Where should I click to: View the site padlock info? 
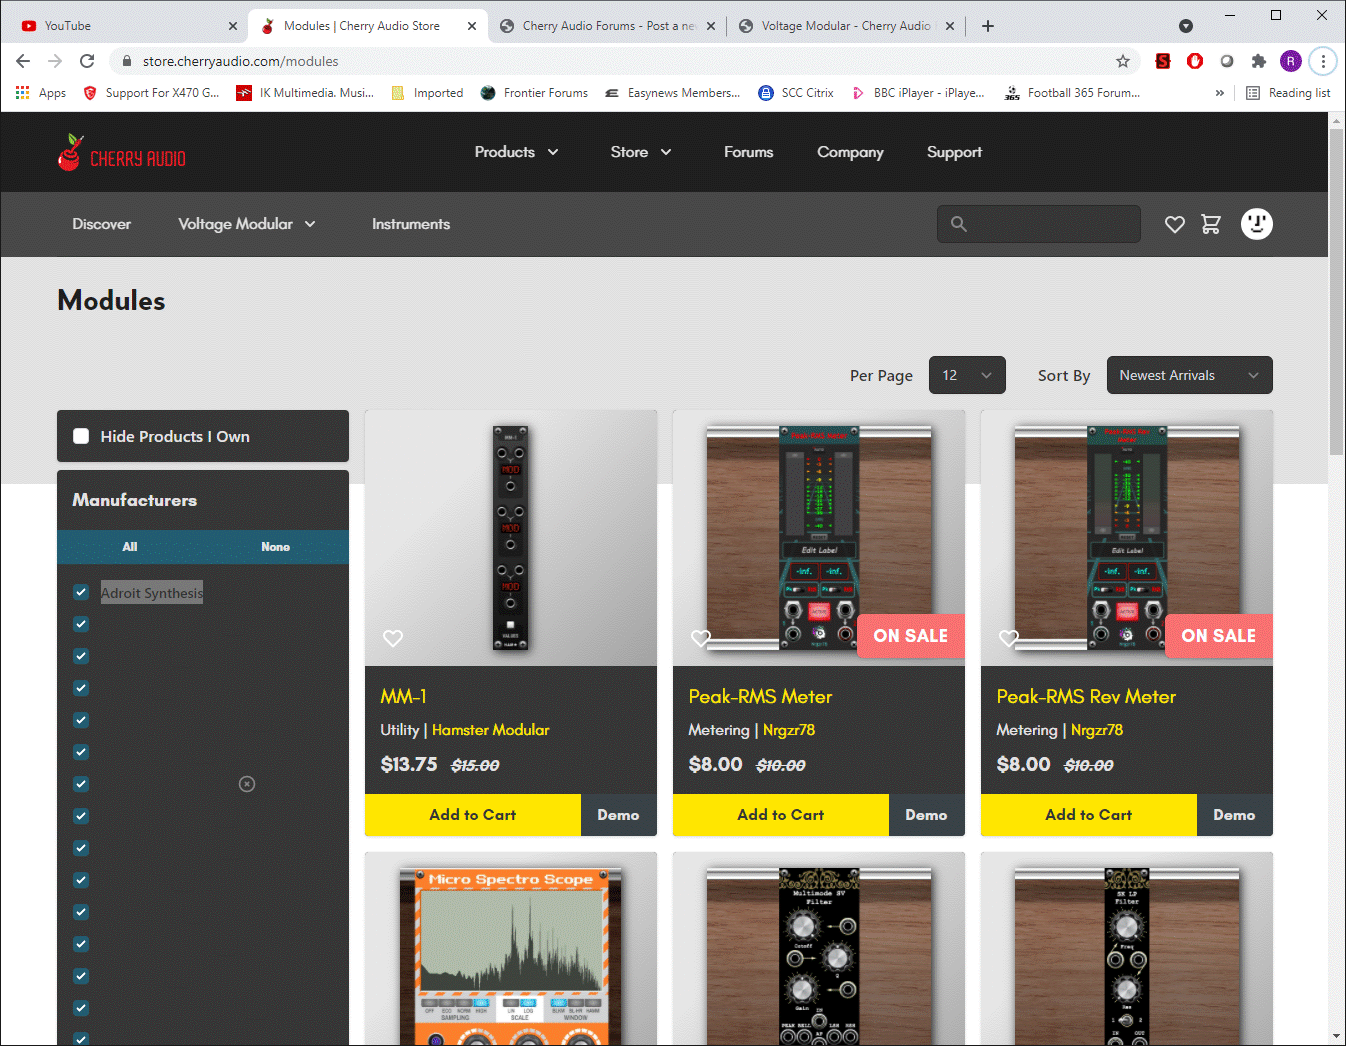pyautogui.click(x=127, y=61)
